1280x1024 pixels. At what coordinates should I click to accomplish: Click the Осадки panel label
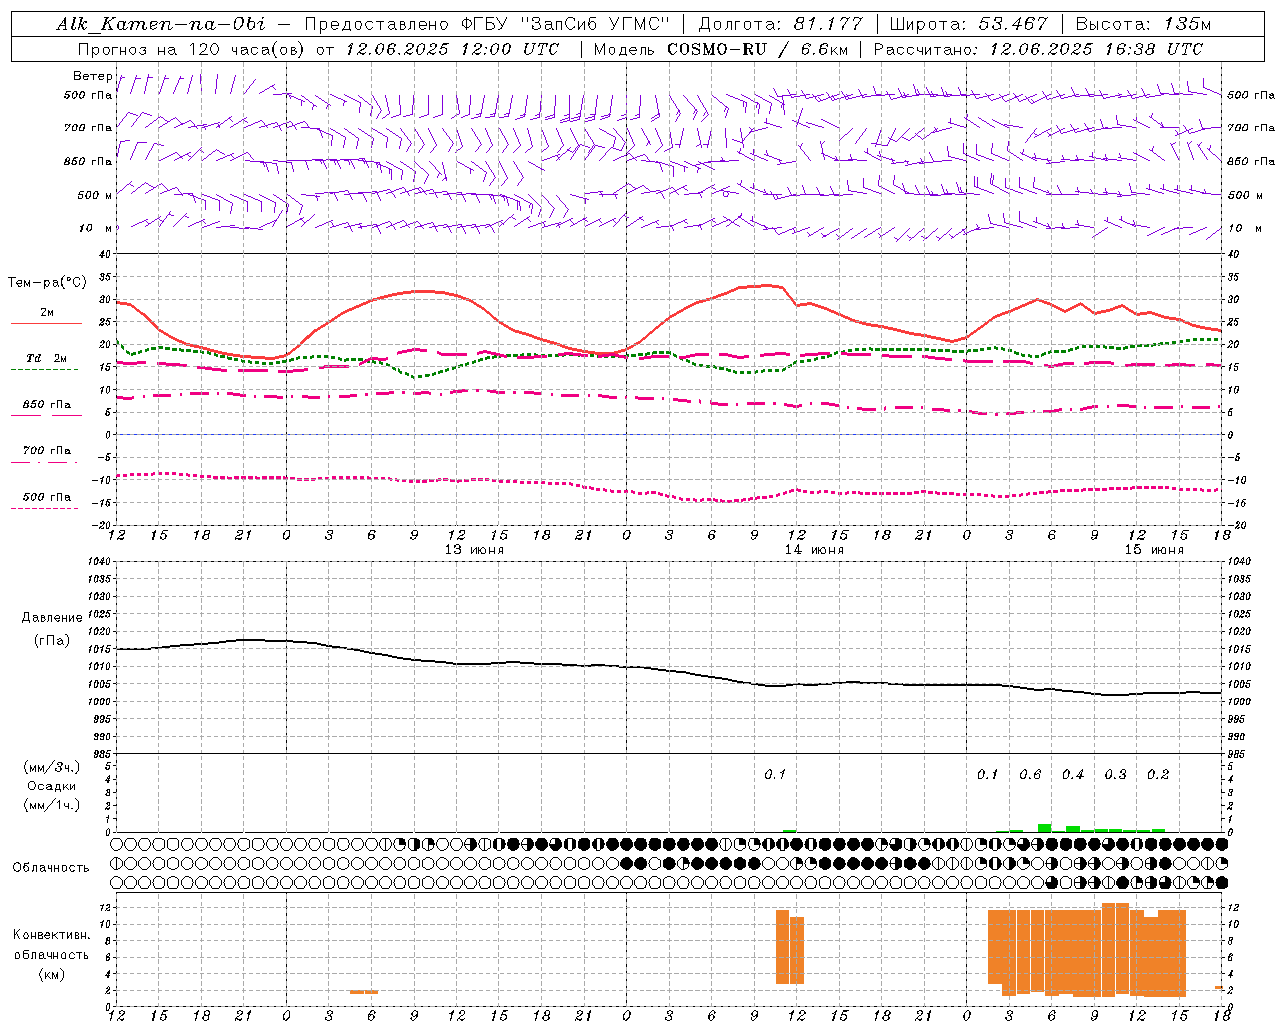52,786
